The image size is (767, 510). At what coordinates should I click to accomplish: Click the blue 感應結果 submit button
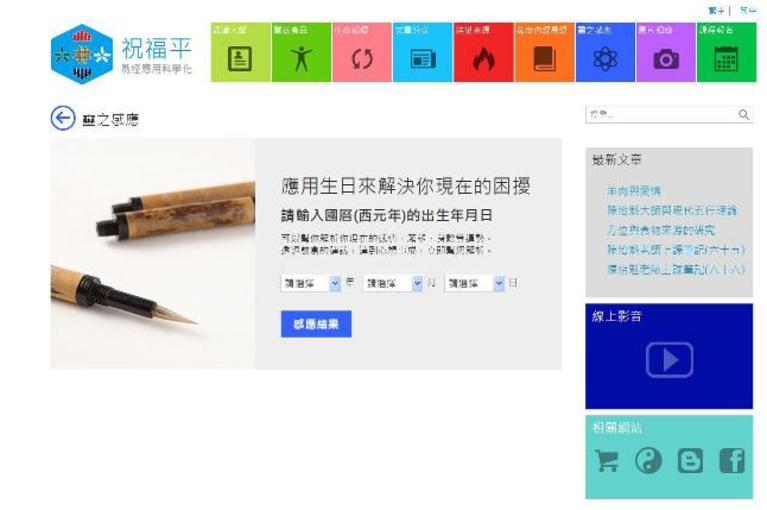tap(316, 324)
